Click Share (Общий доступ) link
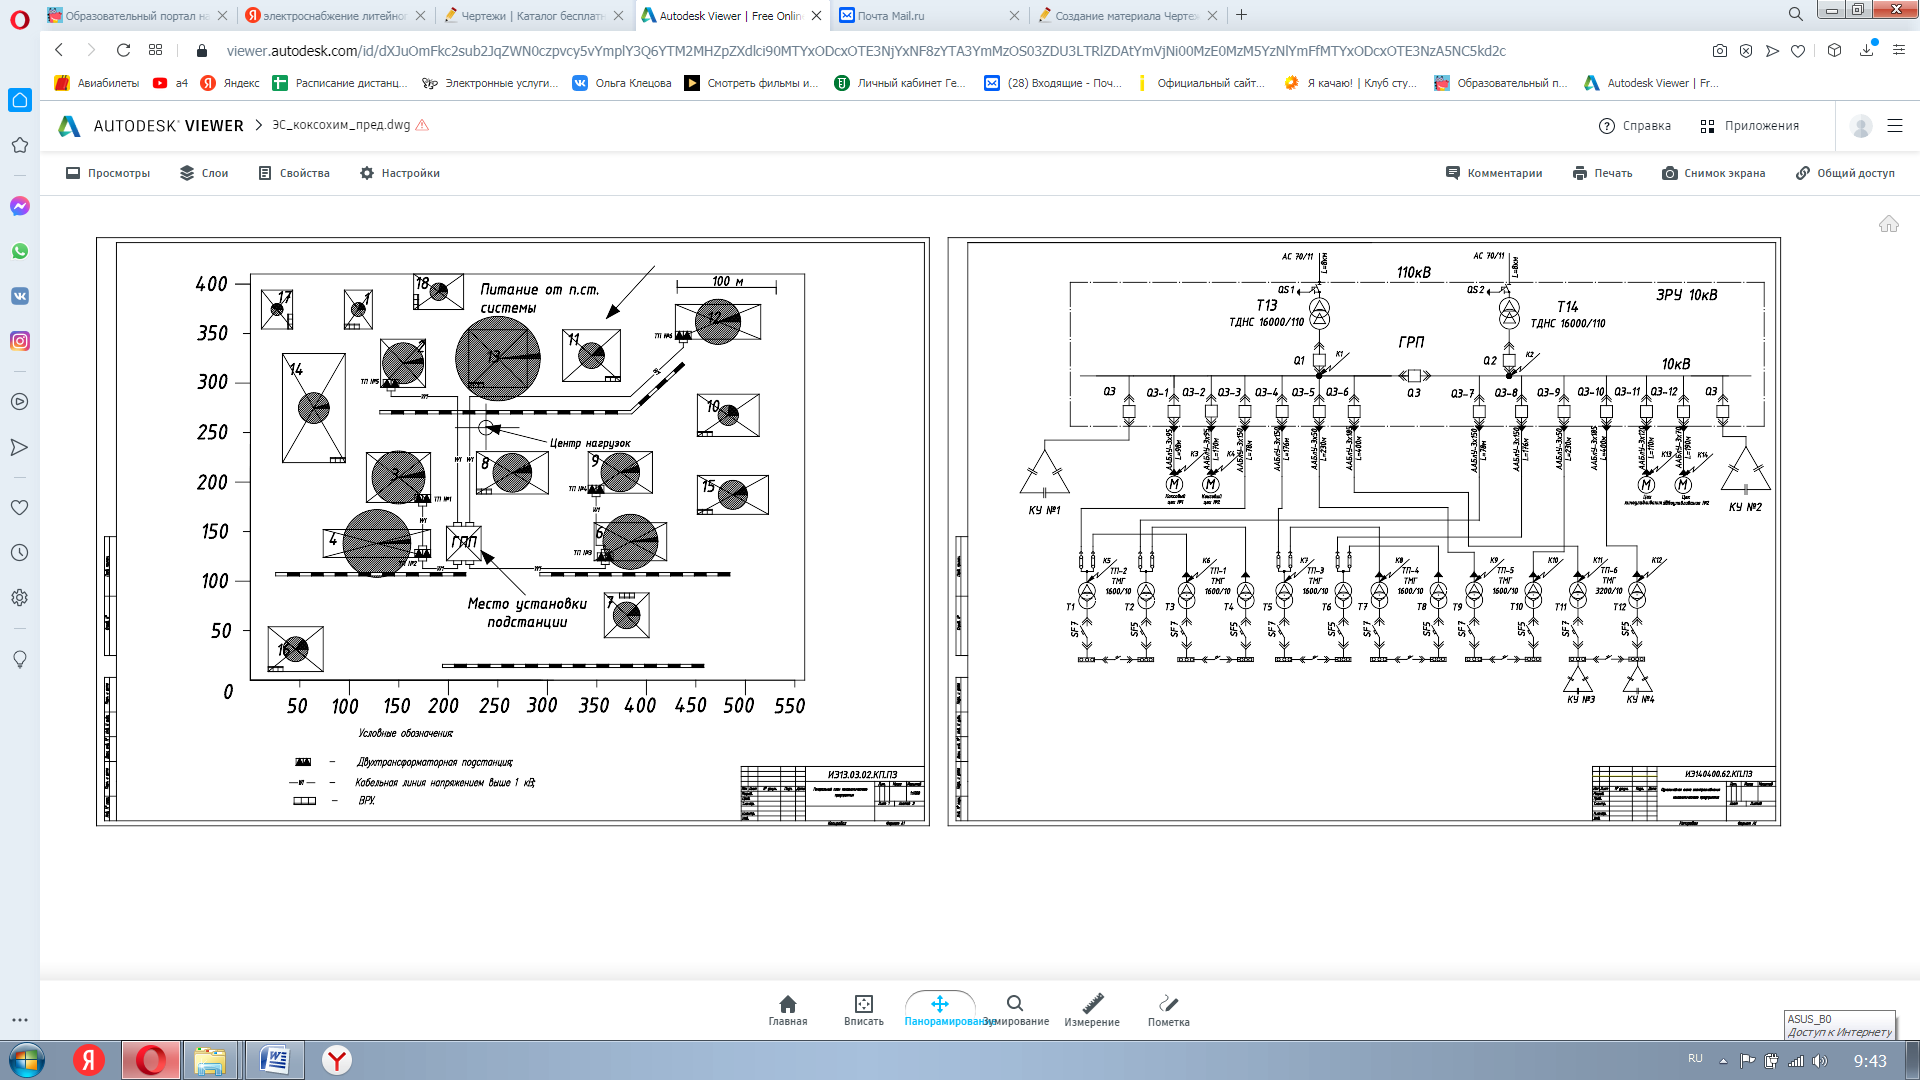The image size is (1920, 1080). click(1845, 173)
